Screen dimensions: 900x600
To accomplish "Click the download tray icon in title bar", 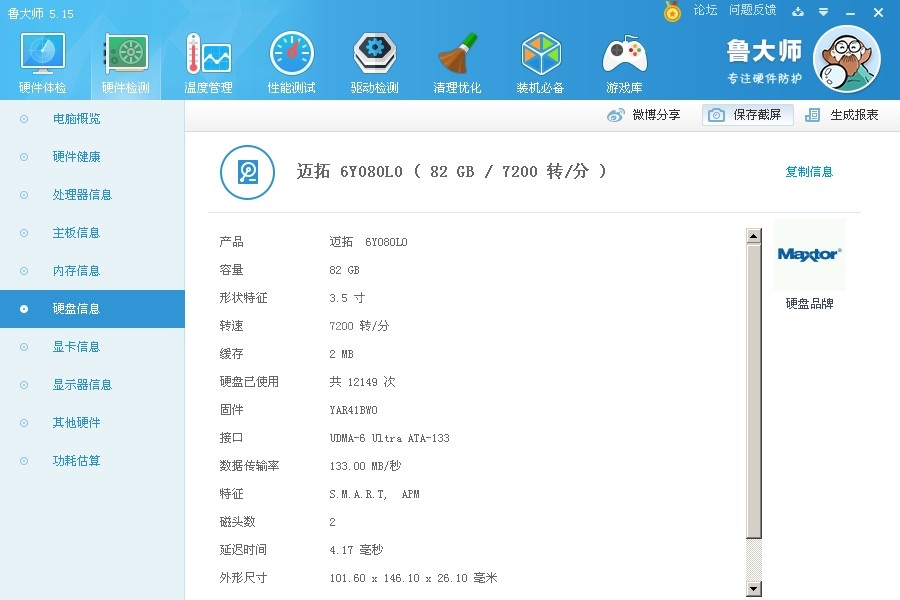I will pos(798,11).
